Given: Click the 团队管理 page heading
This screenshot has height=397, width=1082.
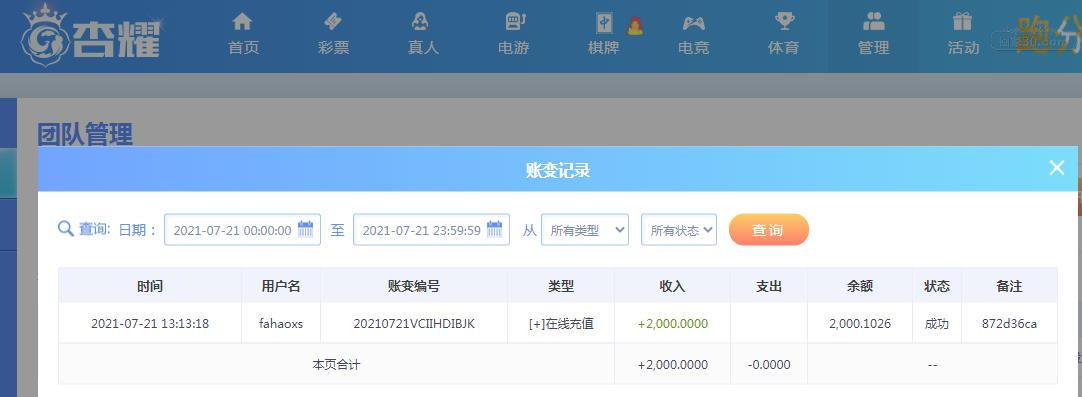Looking at the screenshot, I should [85, 134].
